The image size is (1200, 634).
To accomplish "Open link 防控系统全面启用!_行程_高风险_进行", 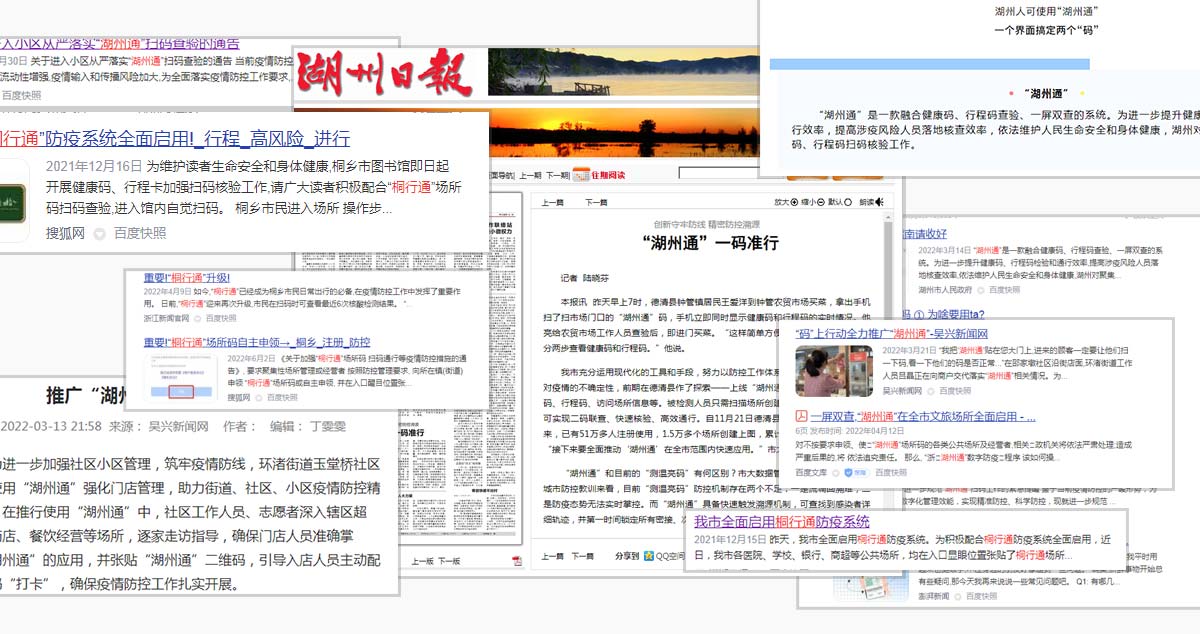I will (x=175, y=137).
